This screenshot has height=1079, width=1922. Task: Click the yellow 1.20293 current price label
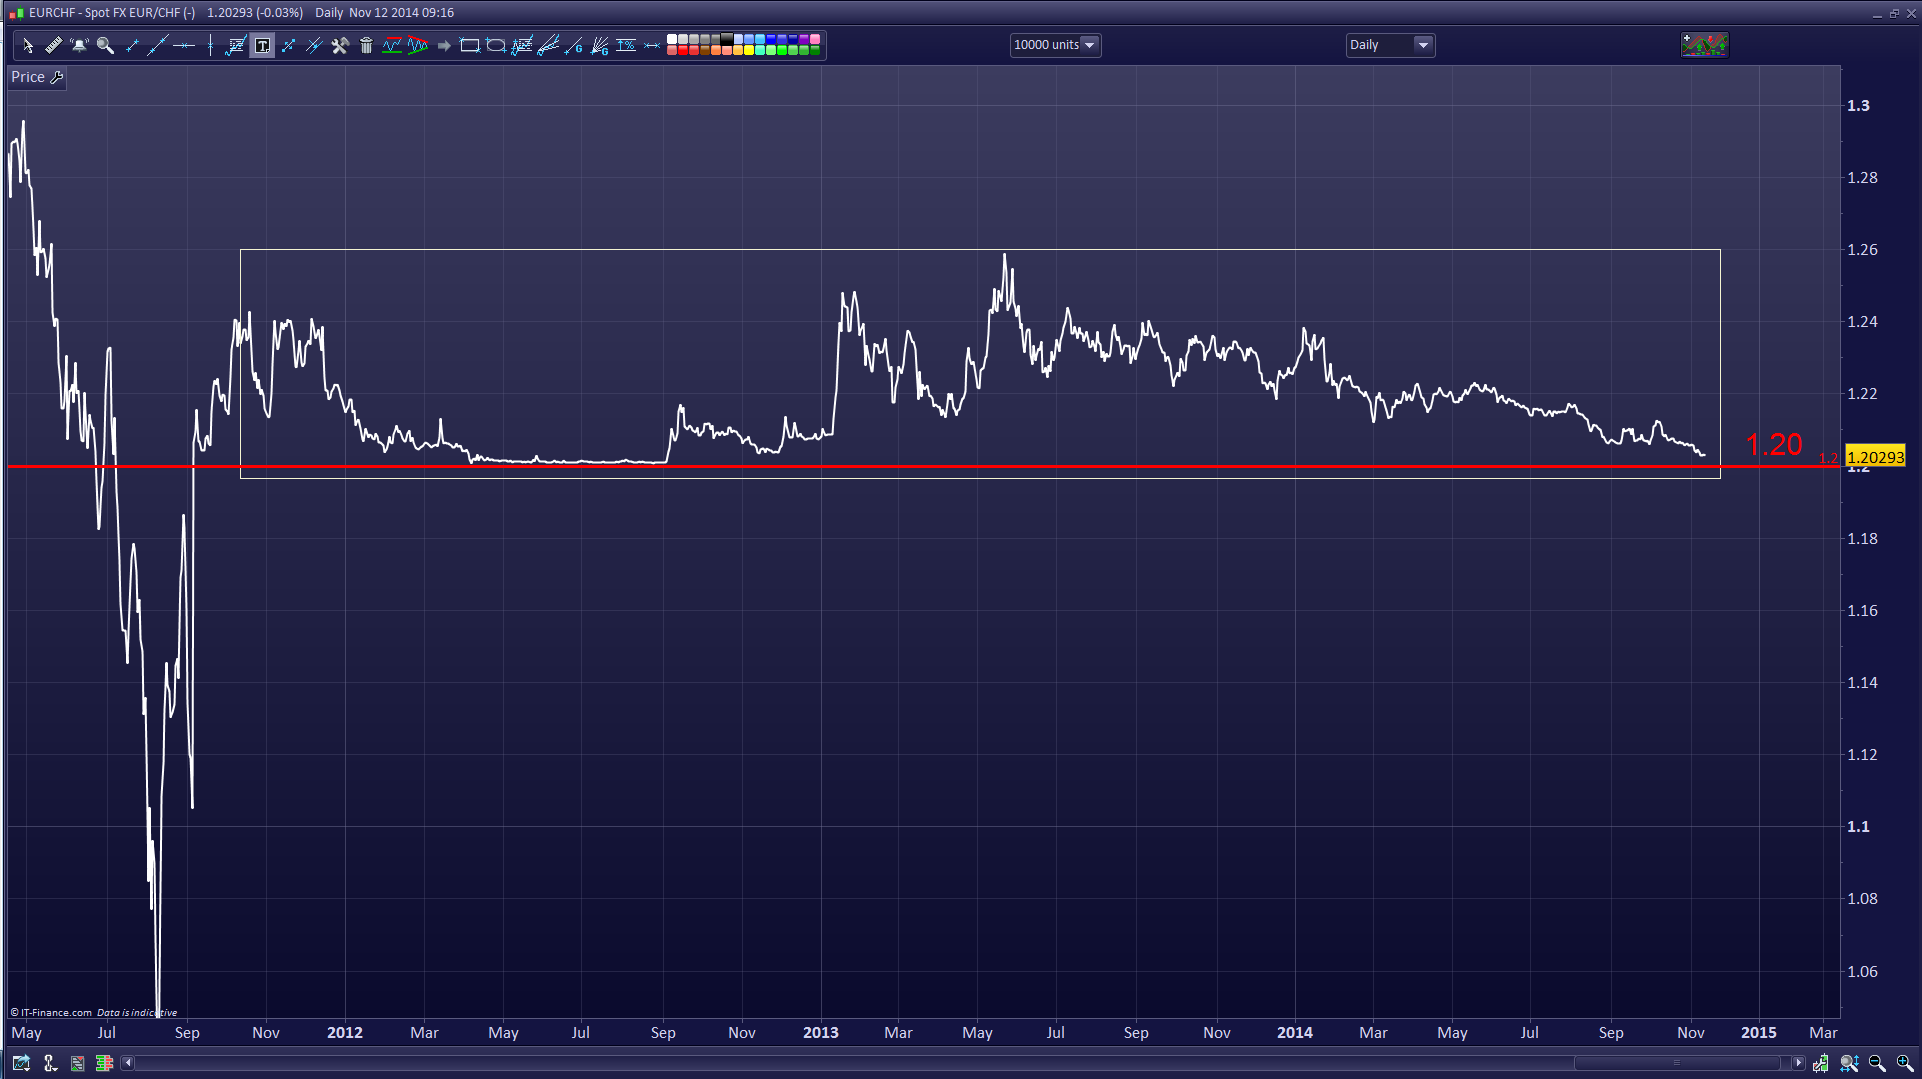pyautogui.click(x=1875, y=457)
